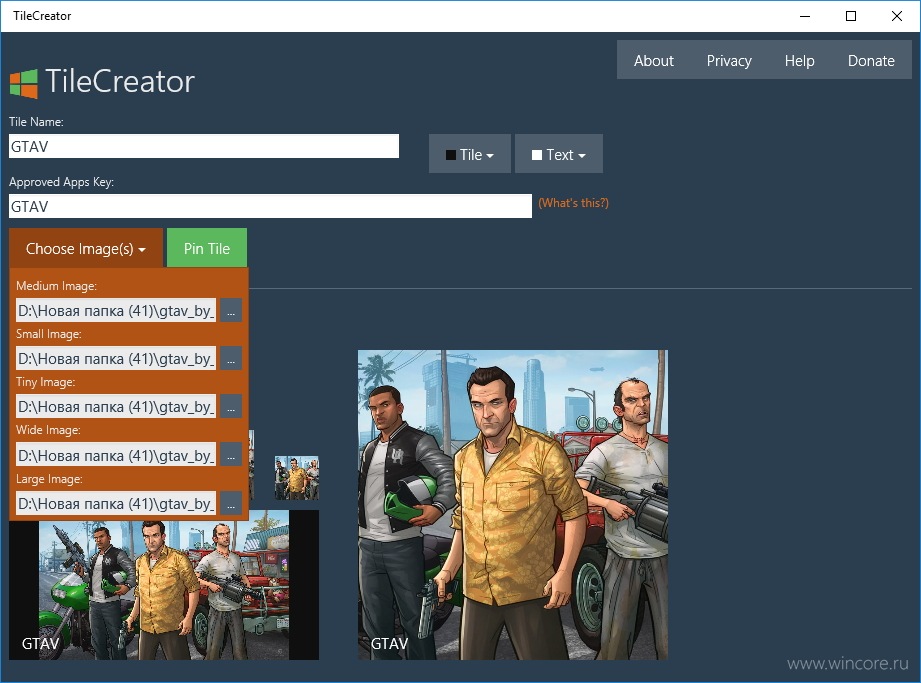Viewport: 921px width, 683px height.
Task: Click the Approved Apps Key input field
Action: point(270,206)
